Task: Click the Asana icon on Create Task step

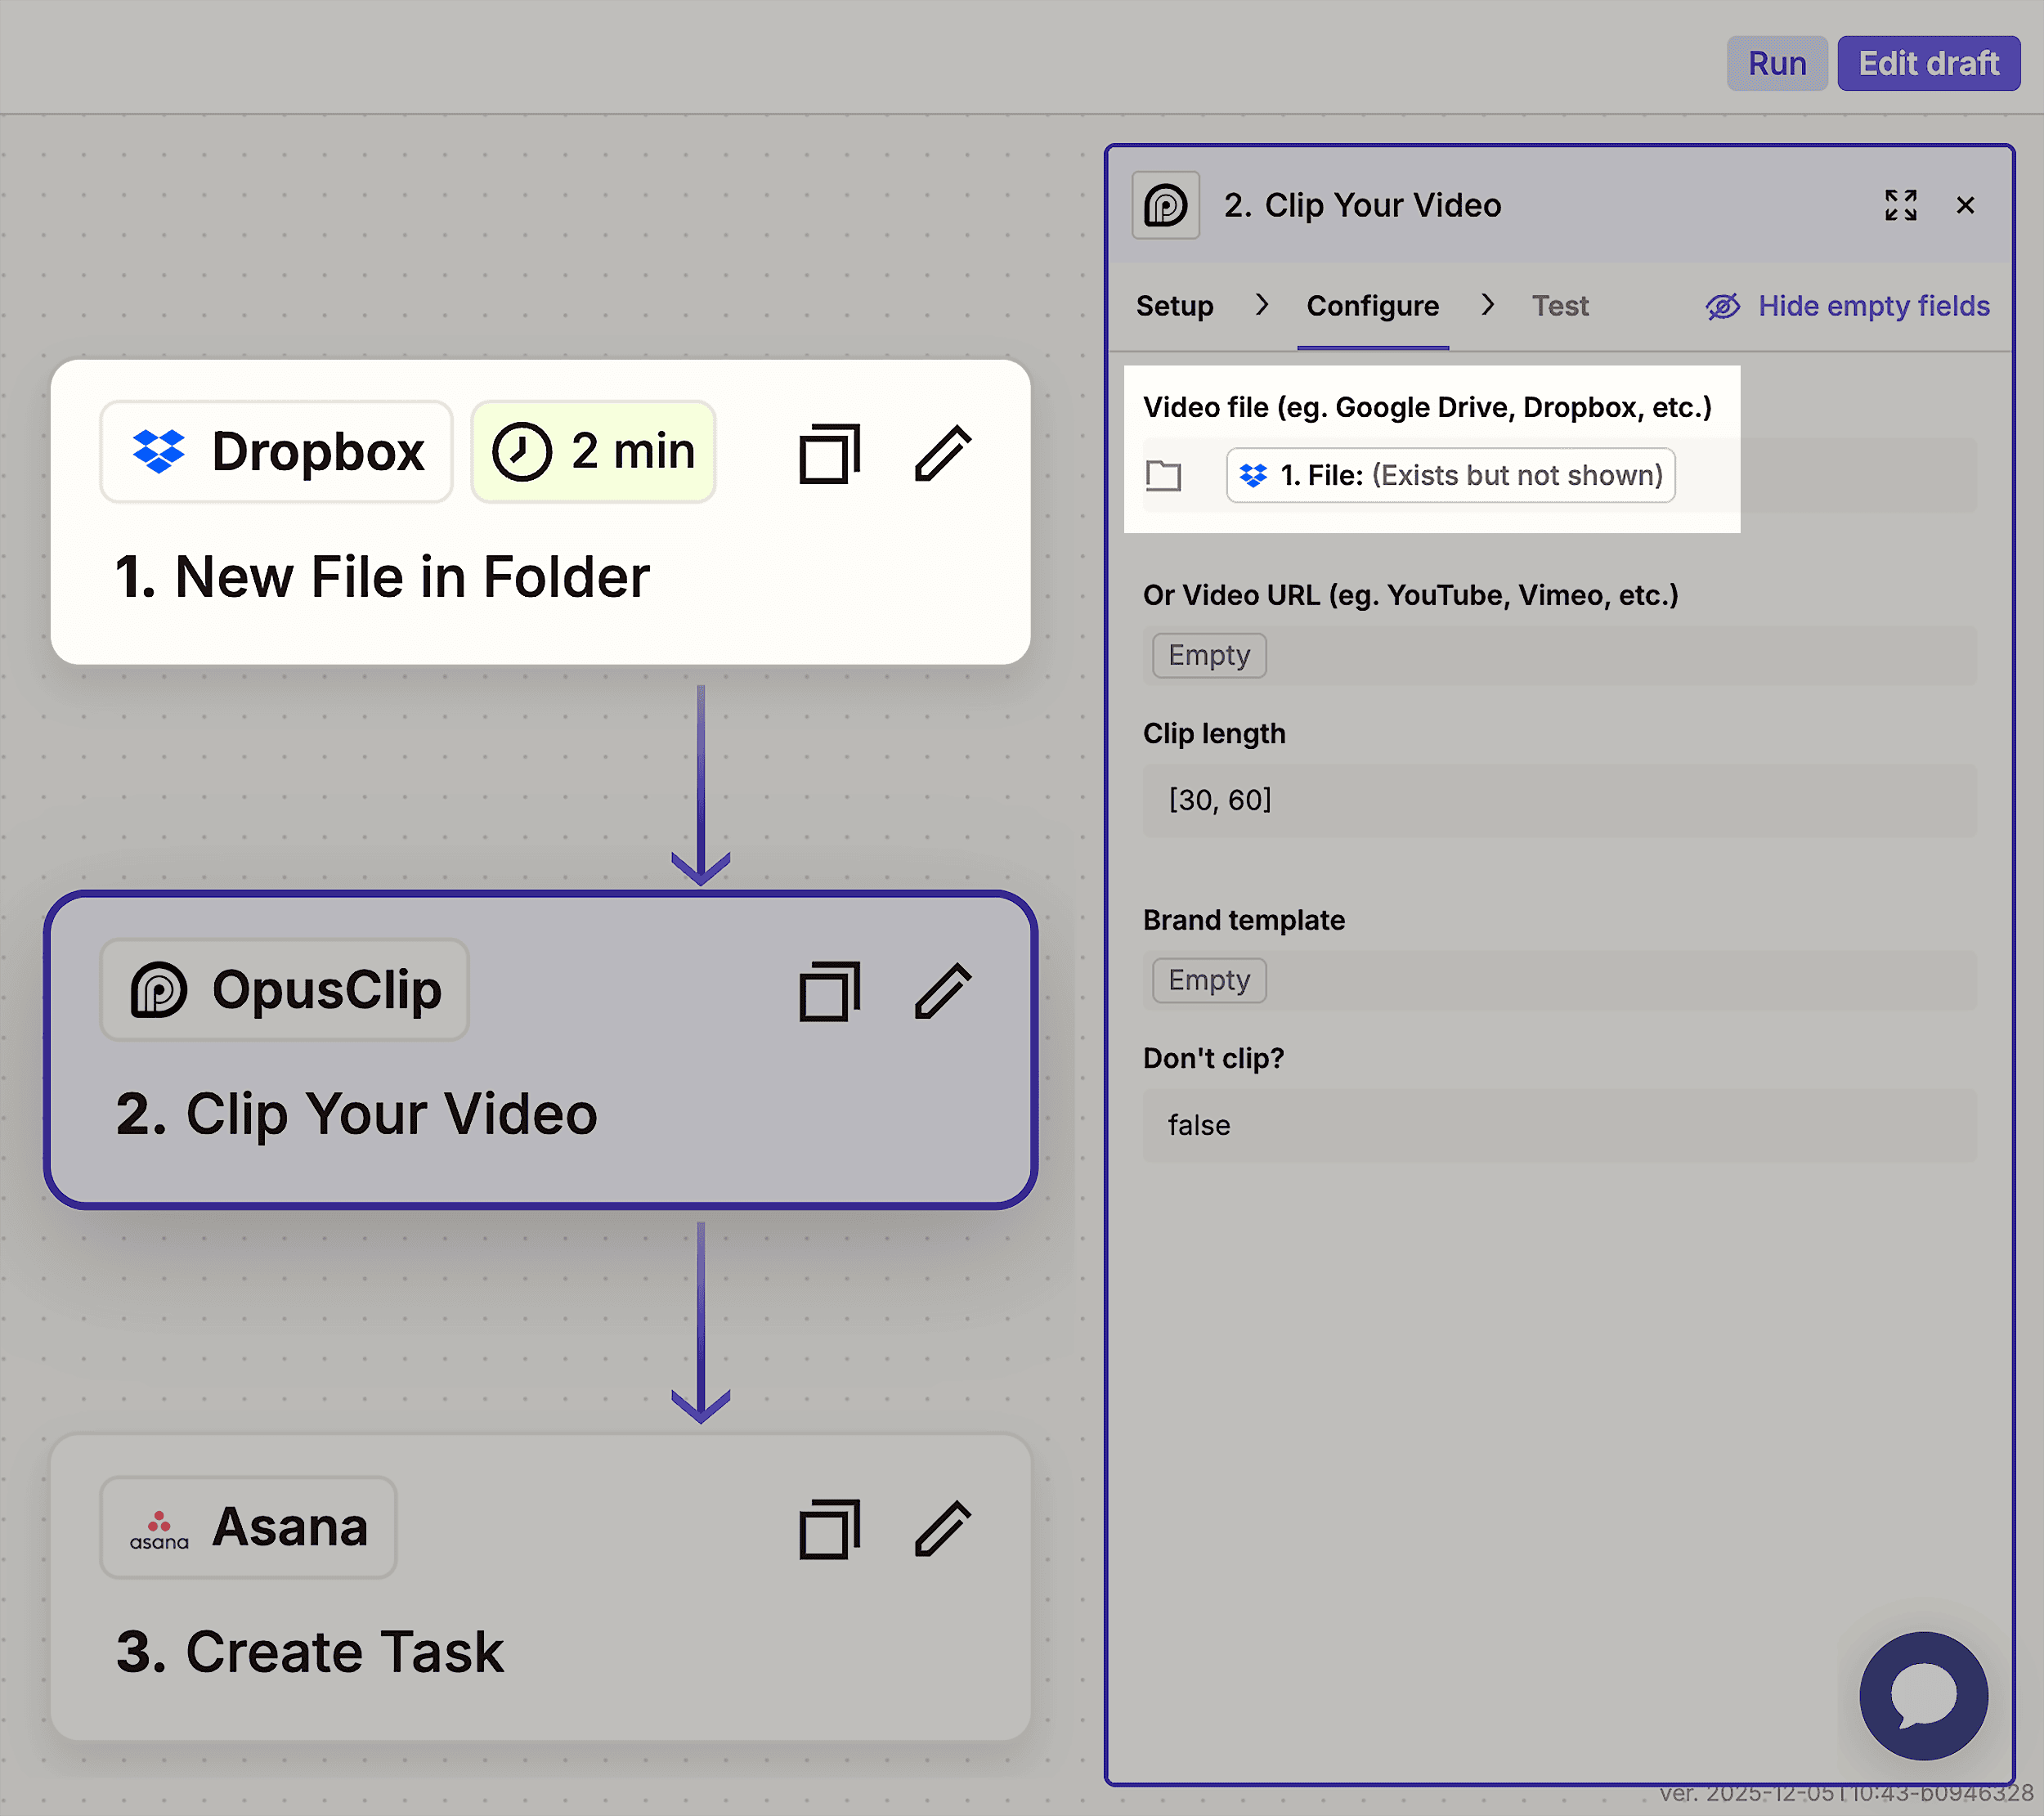Action: tap(159, 1527)
